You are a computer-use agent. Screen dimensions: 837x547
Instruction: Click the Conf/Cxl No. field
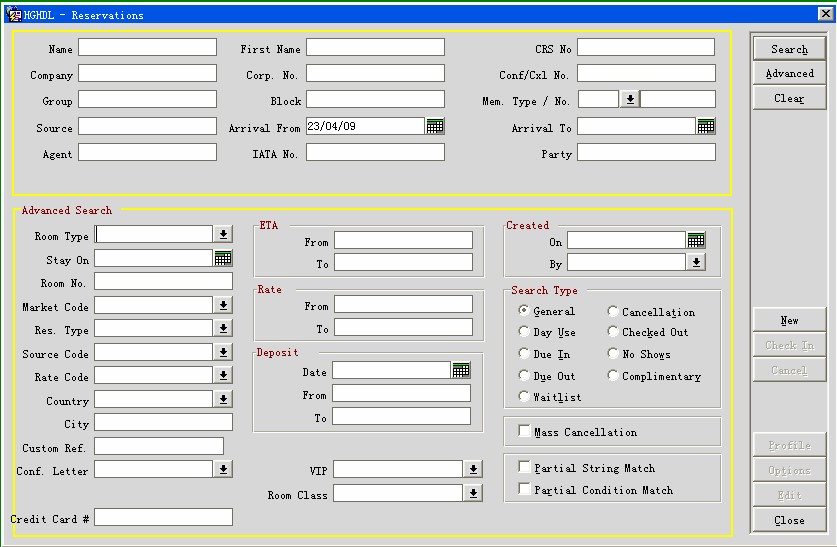click(x=646, y=73)
